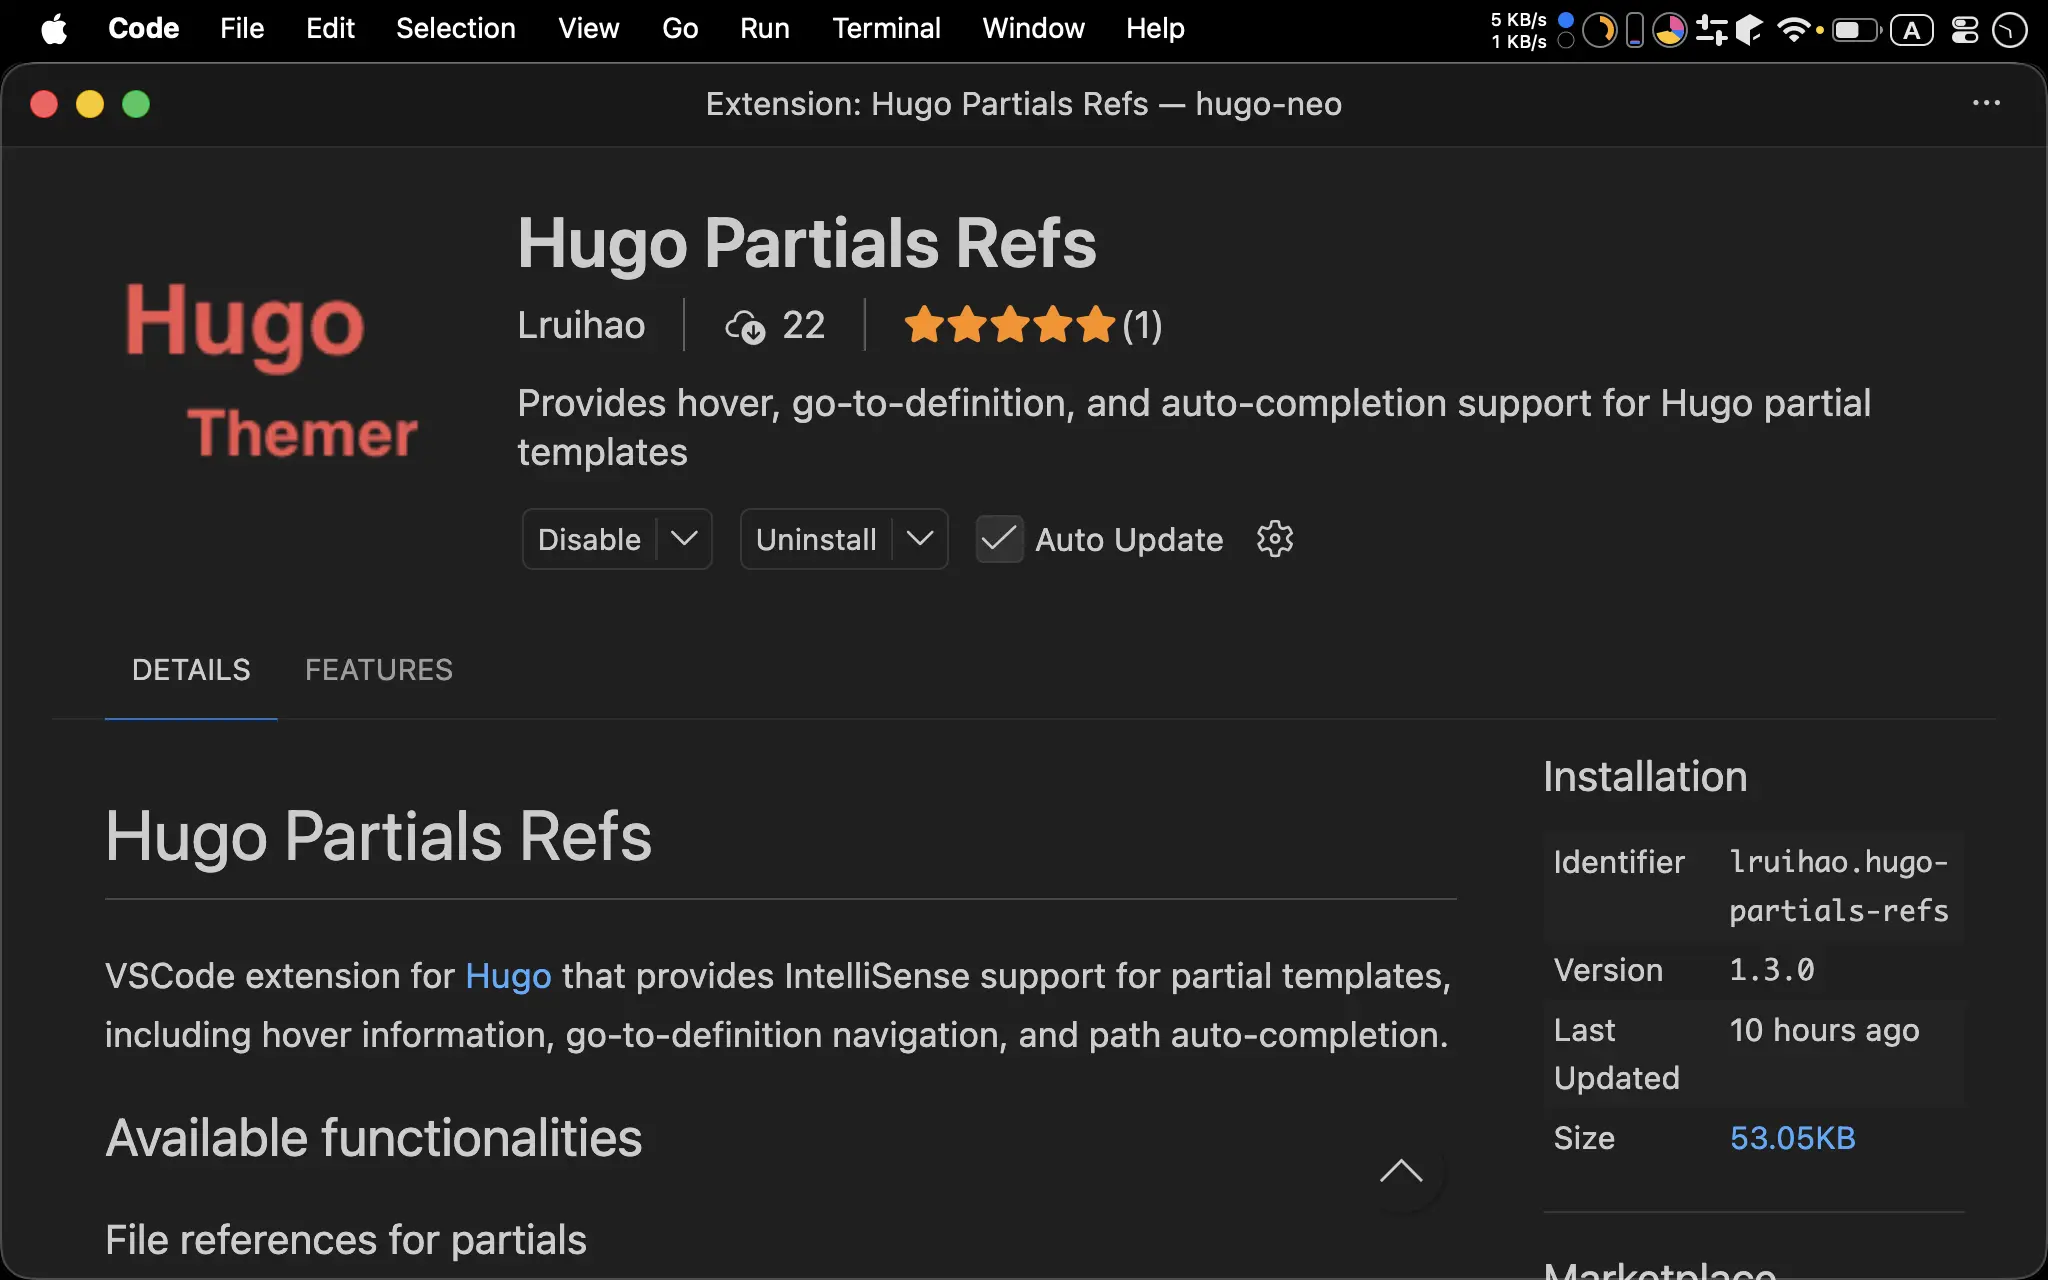Open the five-star rating reviews
The image size is (2048, 1280).
click(1032, 325)
